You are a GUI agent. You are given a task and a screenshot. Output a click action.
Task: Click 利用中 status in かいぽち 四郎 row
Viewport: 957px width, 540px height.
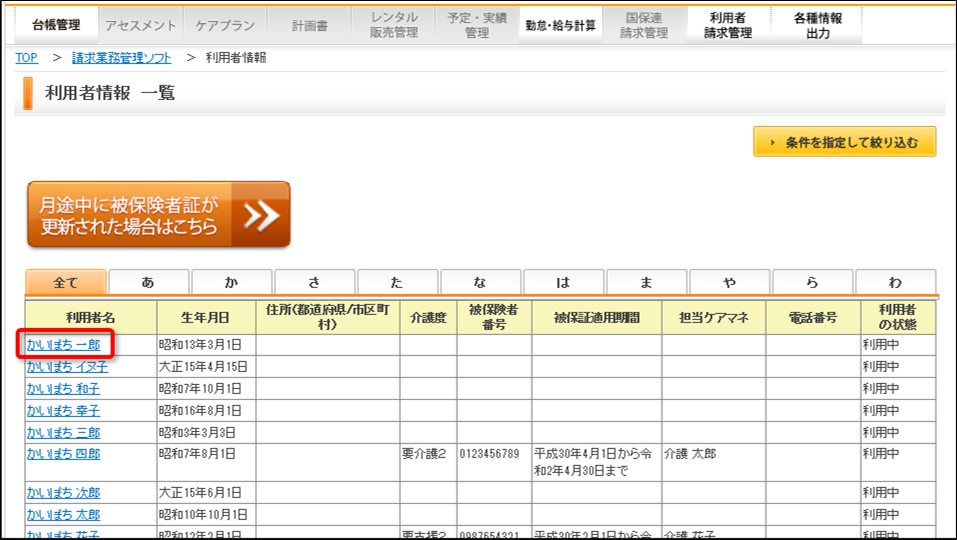[881, 454]
